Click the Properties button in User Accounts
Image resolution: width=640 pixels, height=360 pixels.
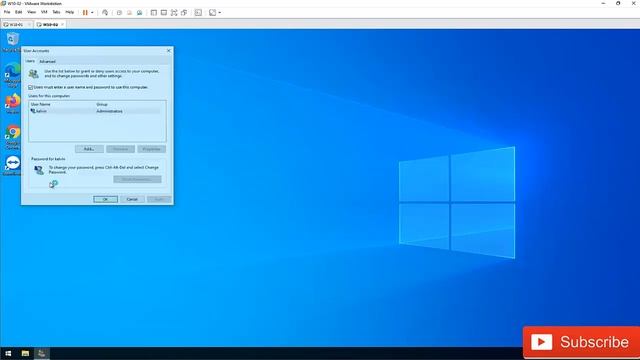pos(151,149)
